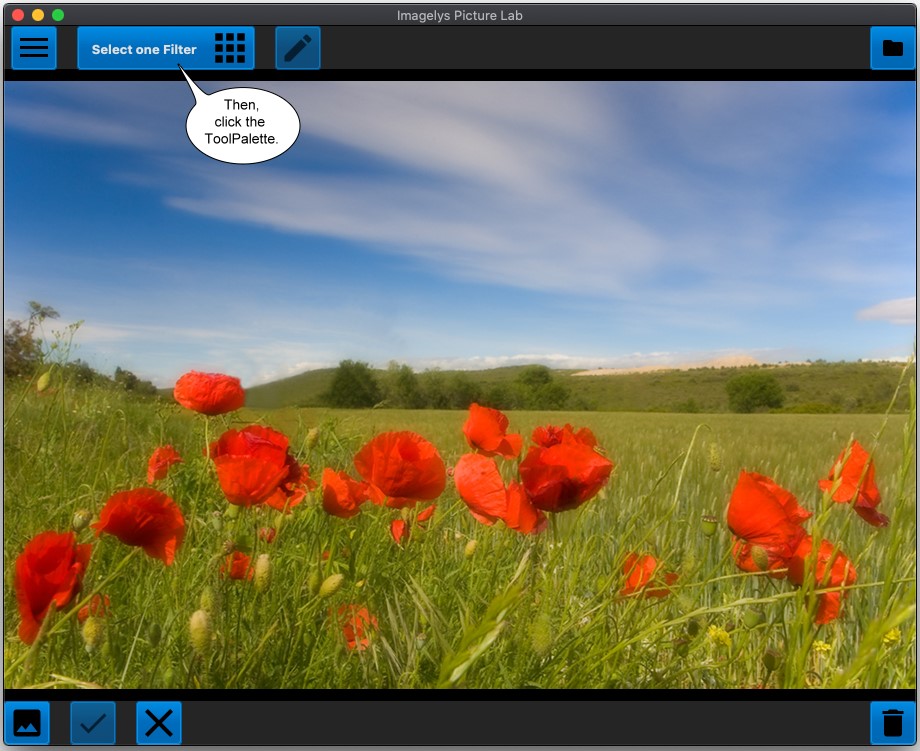This screenshot has height=751, width=920.
Task: Maximize window with green button
Action: tap(58, 15)
